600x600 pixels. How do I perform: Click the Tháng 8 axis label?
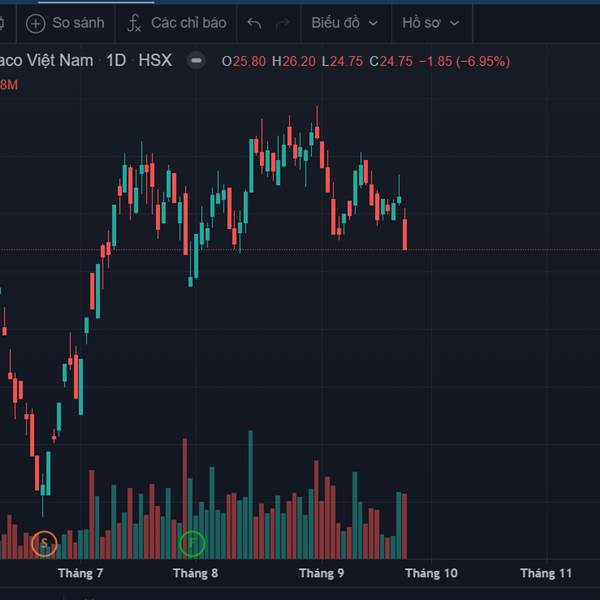195,573
